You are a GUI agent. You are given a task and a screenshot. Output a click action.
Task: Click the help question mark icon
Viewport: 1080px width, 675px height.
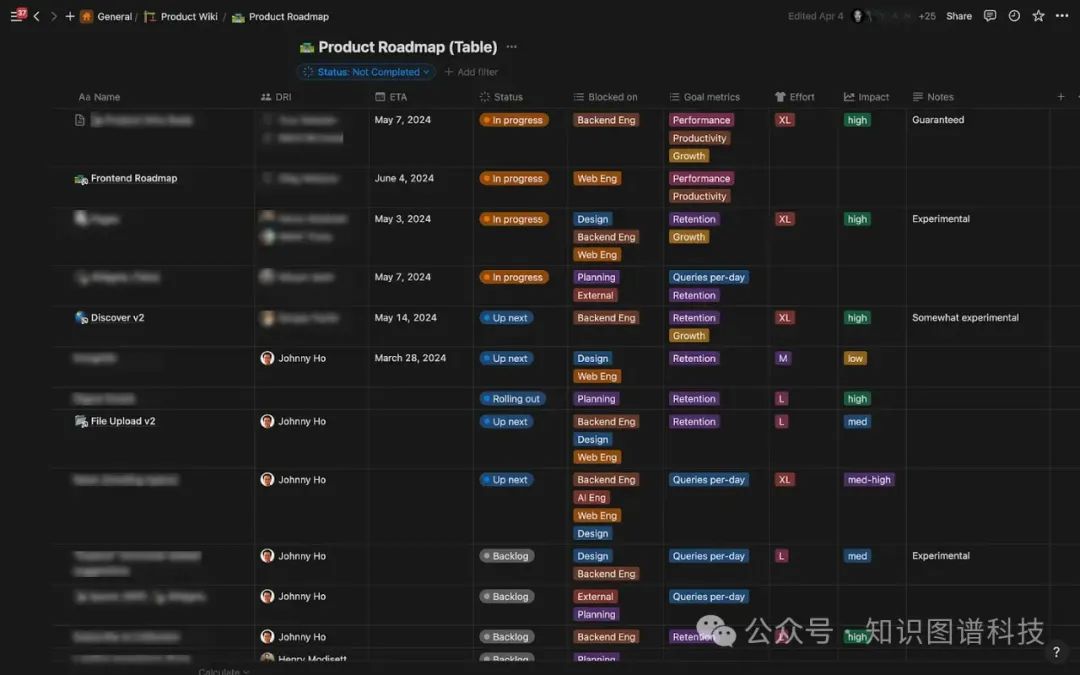pyautogui.click(x=1056, y=652)
